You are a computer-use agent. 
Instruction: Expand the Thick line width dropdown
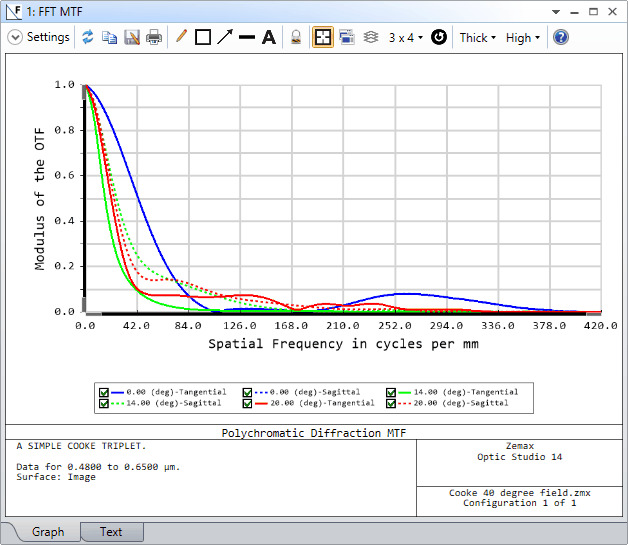[477, 37]
